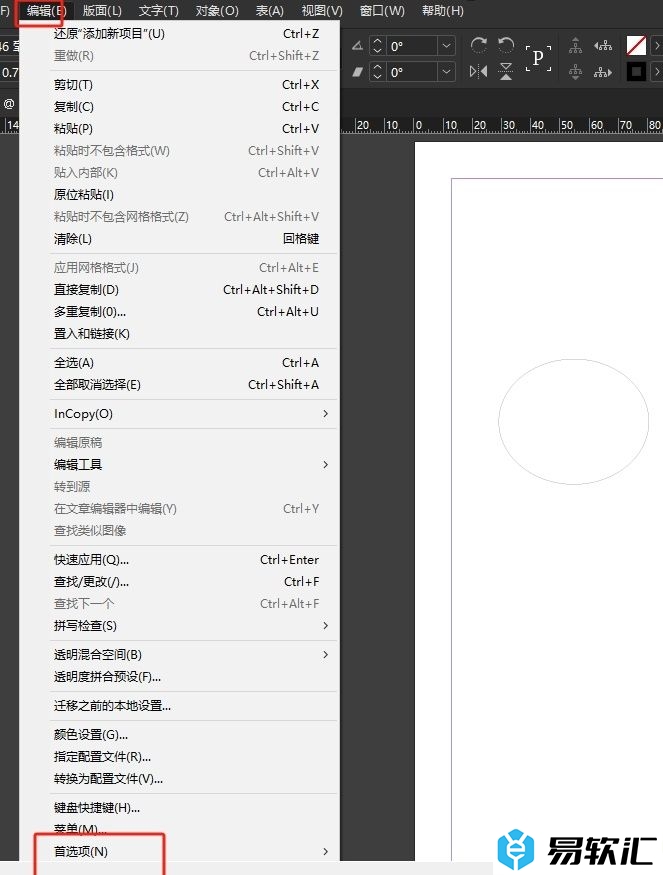Click the select next object icon
This screenshot has height=875, width=663.
[603, 72]
